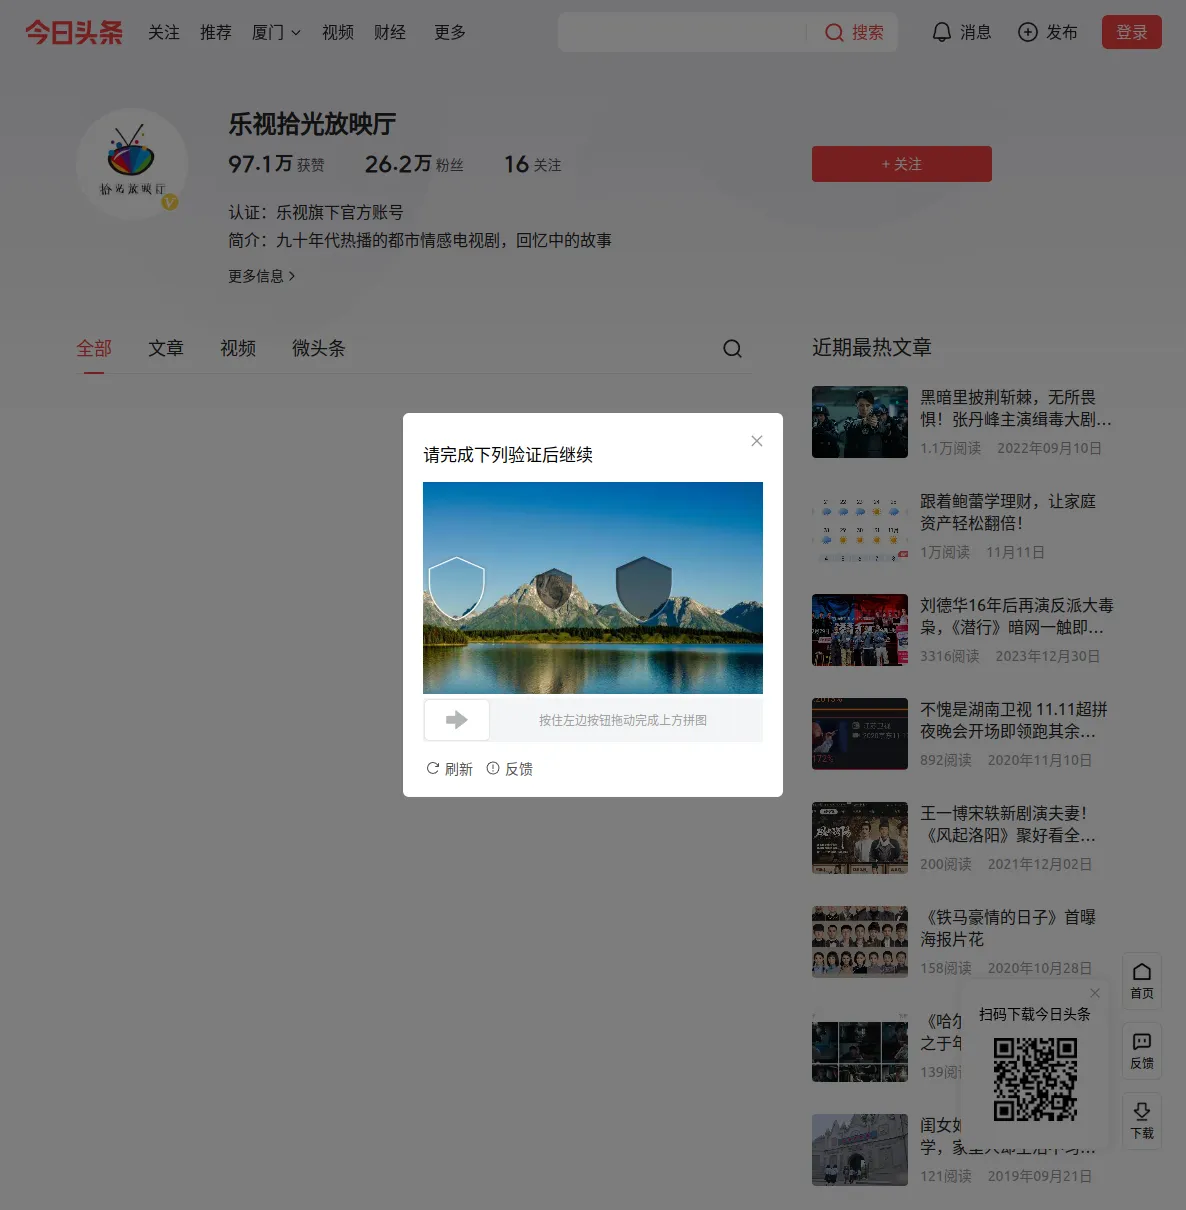Focus the header search input field

click(682, 33)
